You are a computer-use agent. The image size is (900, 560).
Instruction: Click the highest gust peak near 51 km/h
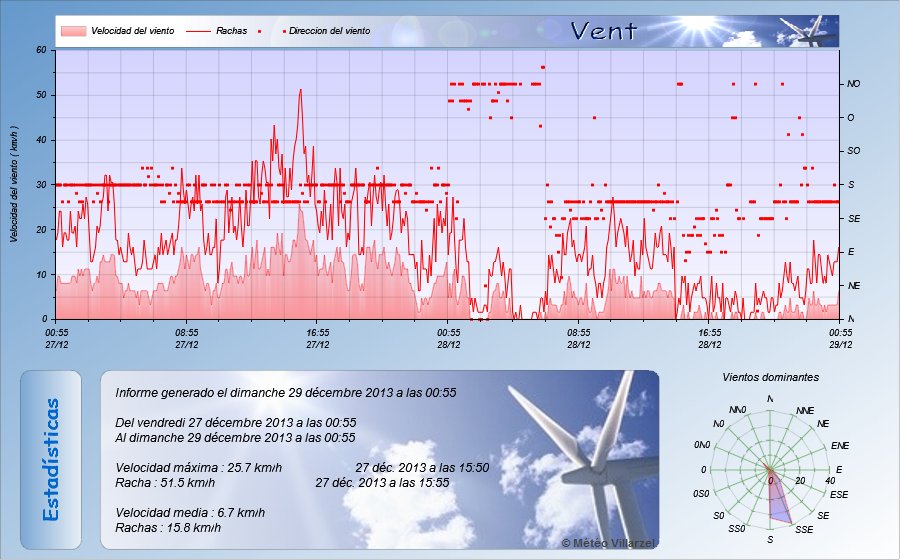(x=300, y=90)
